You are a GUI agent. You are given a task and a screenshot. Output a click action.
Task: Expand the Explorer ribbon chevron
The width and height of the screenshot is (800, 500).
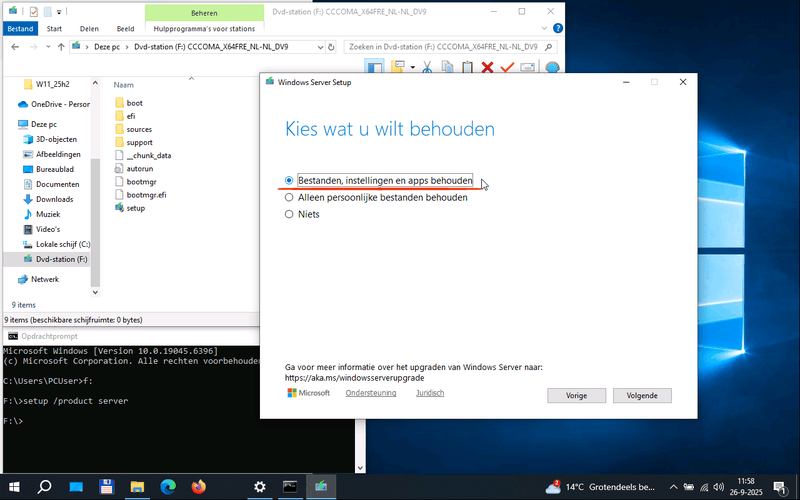(544, 29)
